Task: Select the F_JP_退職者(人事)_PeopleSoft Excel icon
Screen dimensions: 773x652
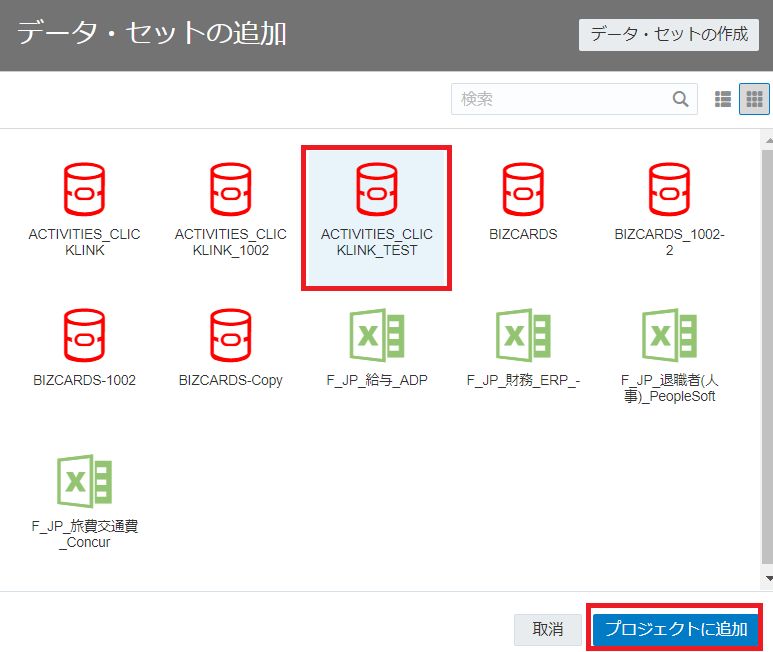Action: [x=669, y=335]
